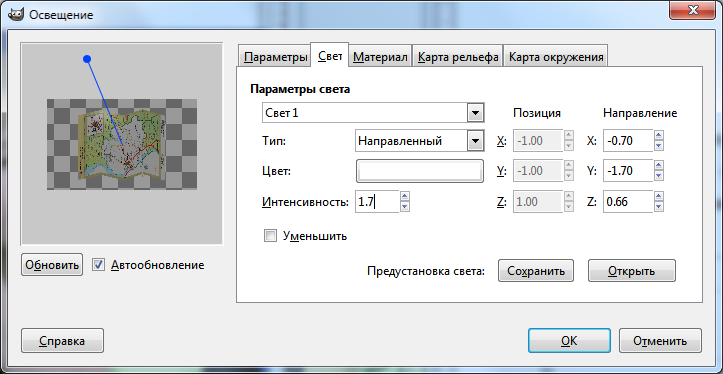Screen dimensions: 723x374
Task: Click the Позиция column label
Action: pyautogui.click(x=537, y=113)
